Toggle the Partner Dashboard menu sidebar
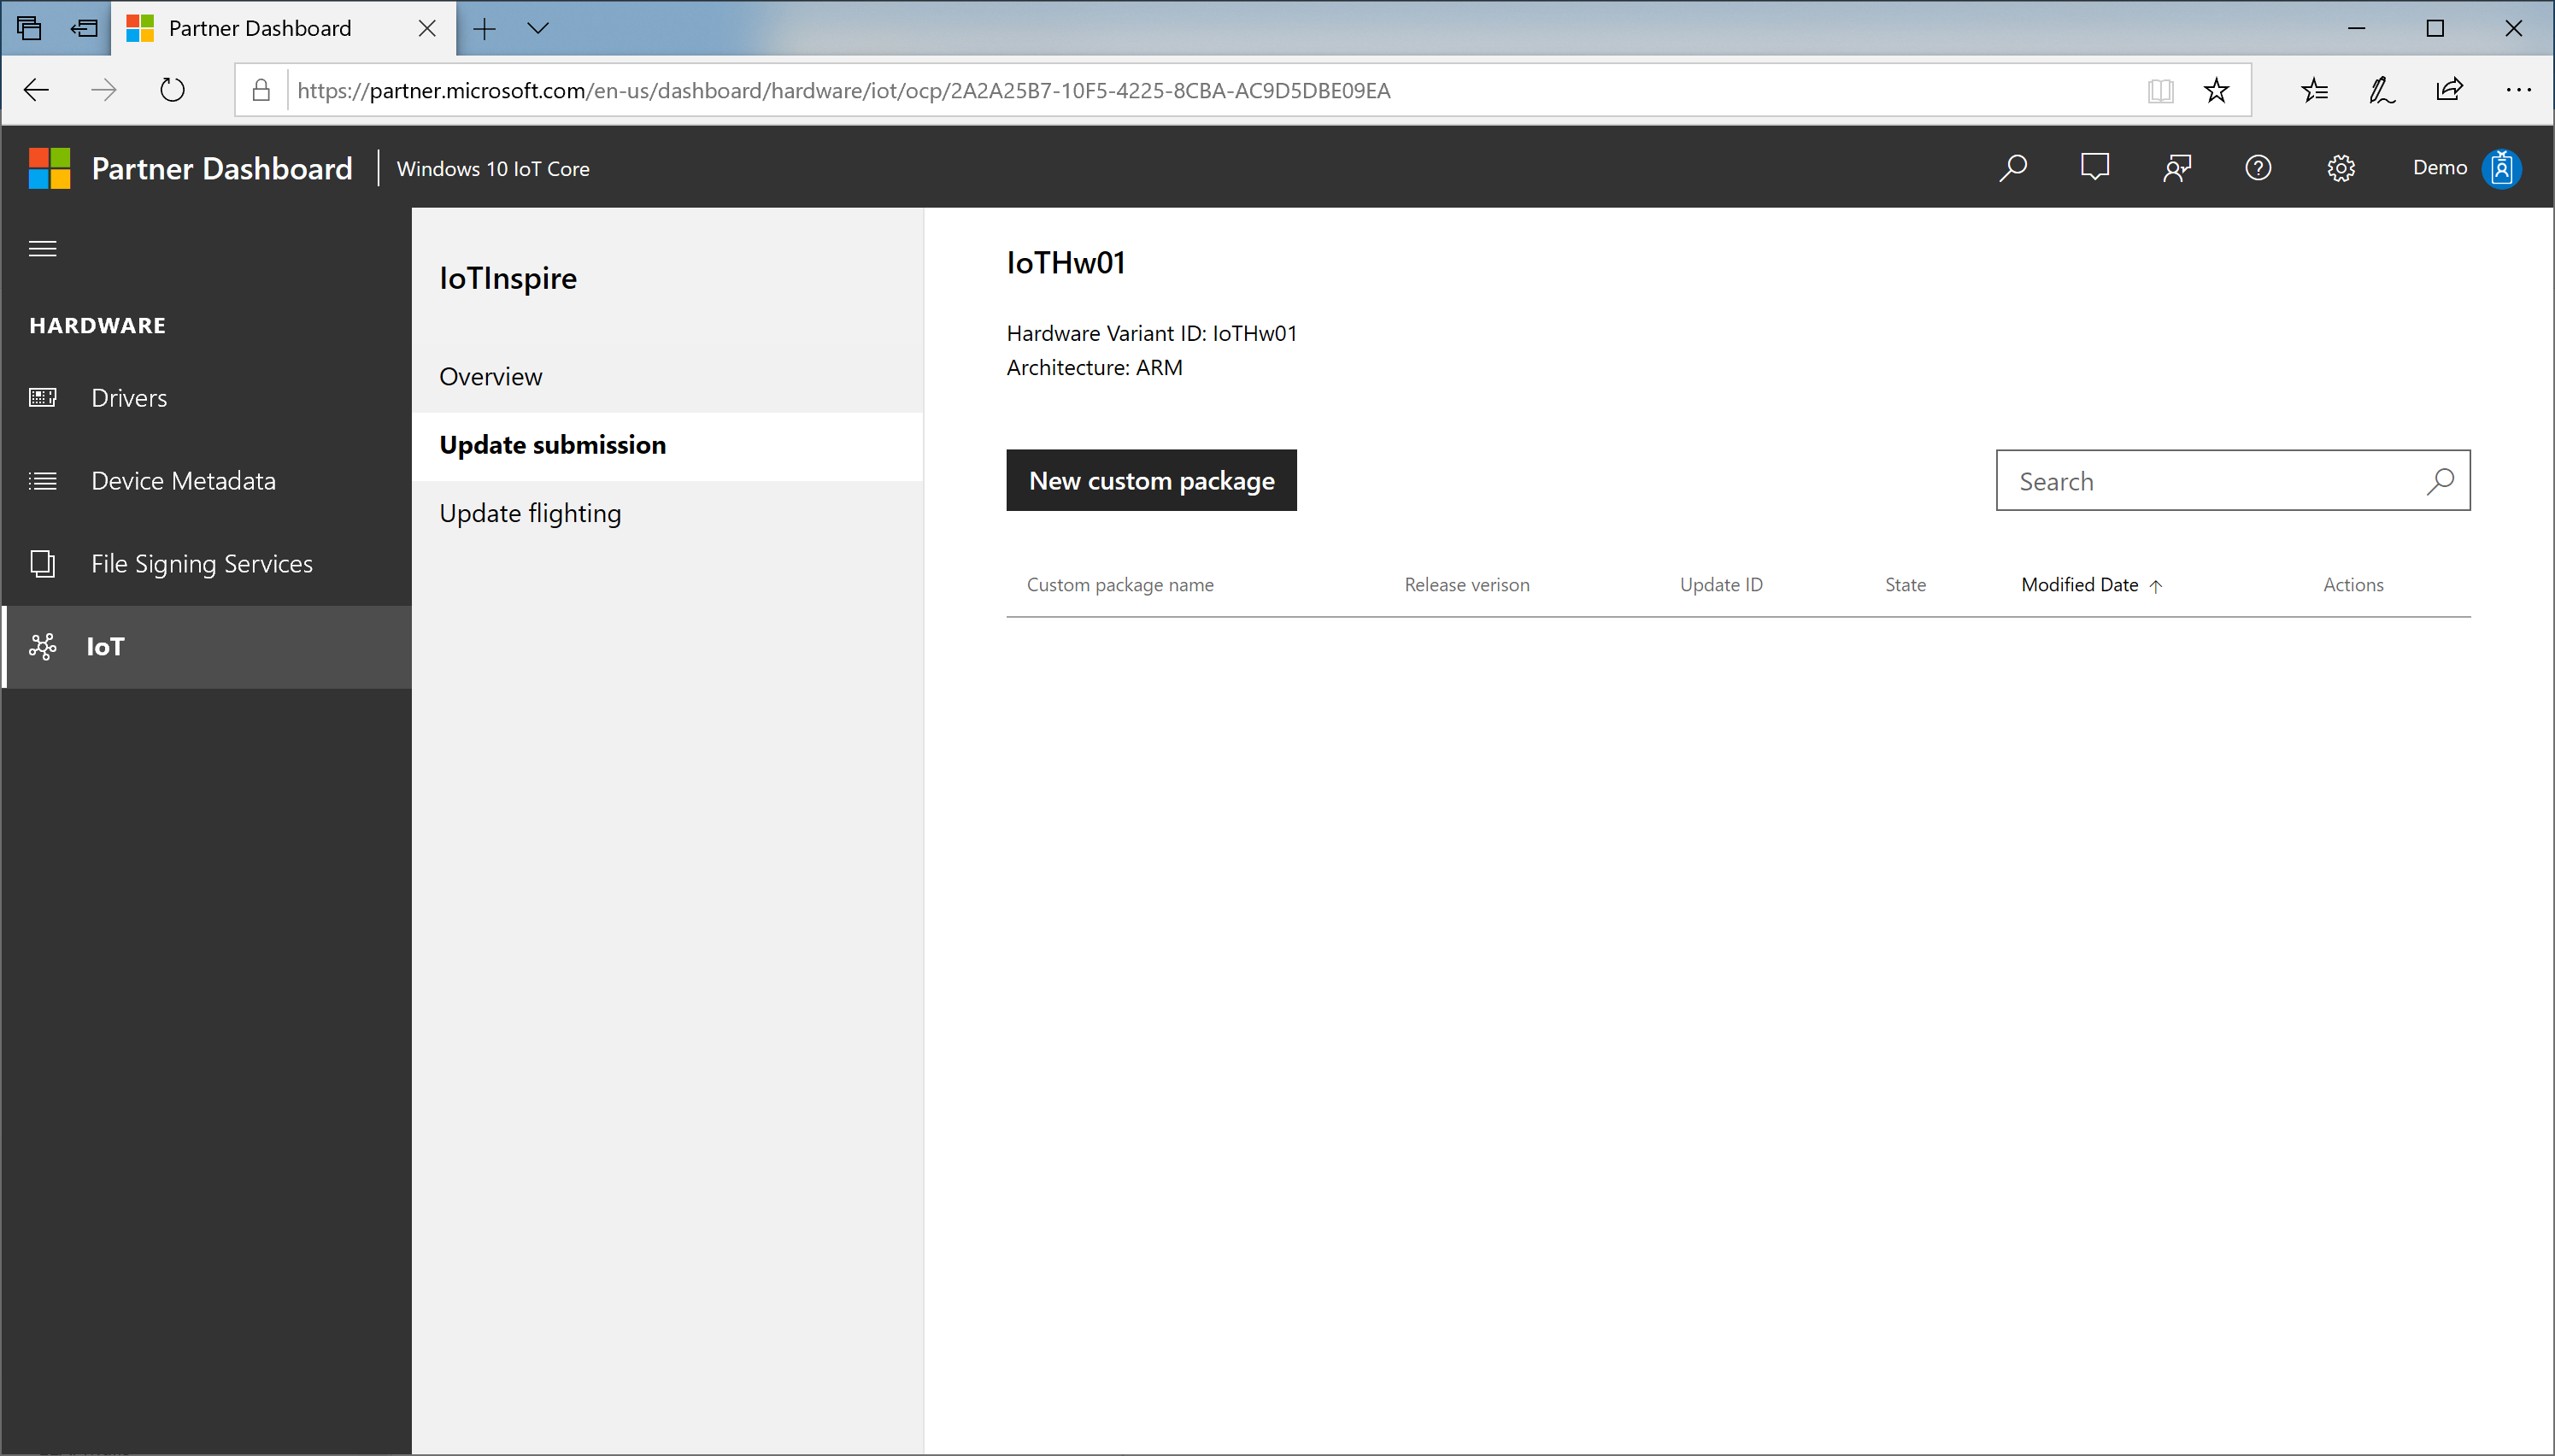Viewport: 2555px width, 1456px height. 42,247
